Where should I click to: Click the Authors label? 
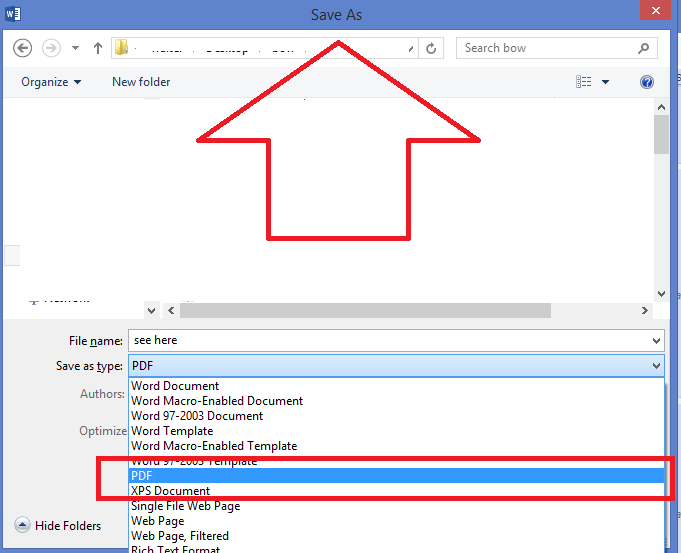pos(102,394)
